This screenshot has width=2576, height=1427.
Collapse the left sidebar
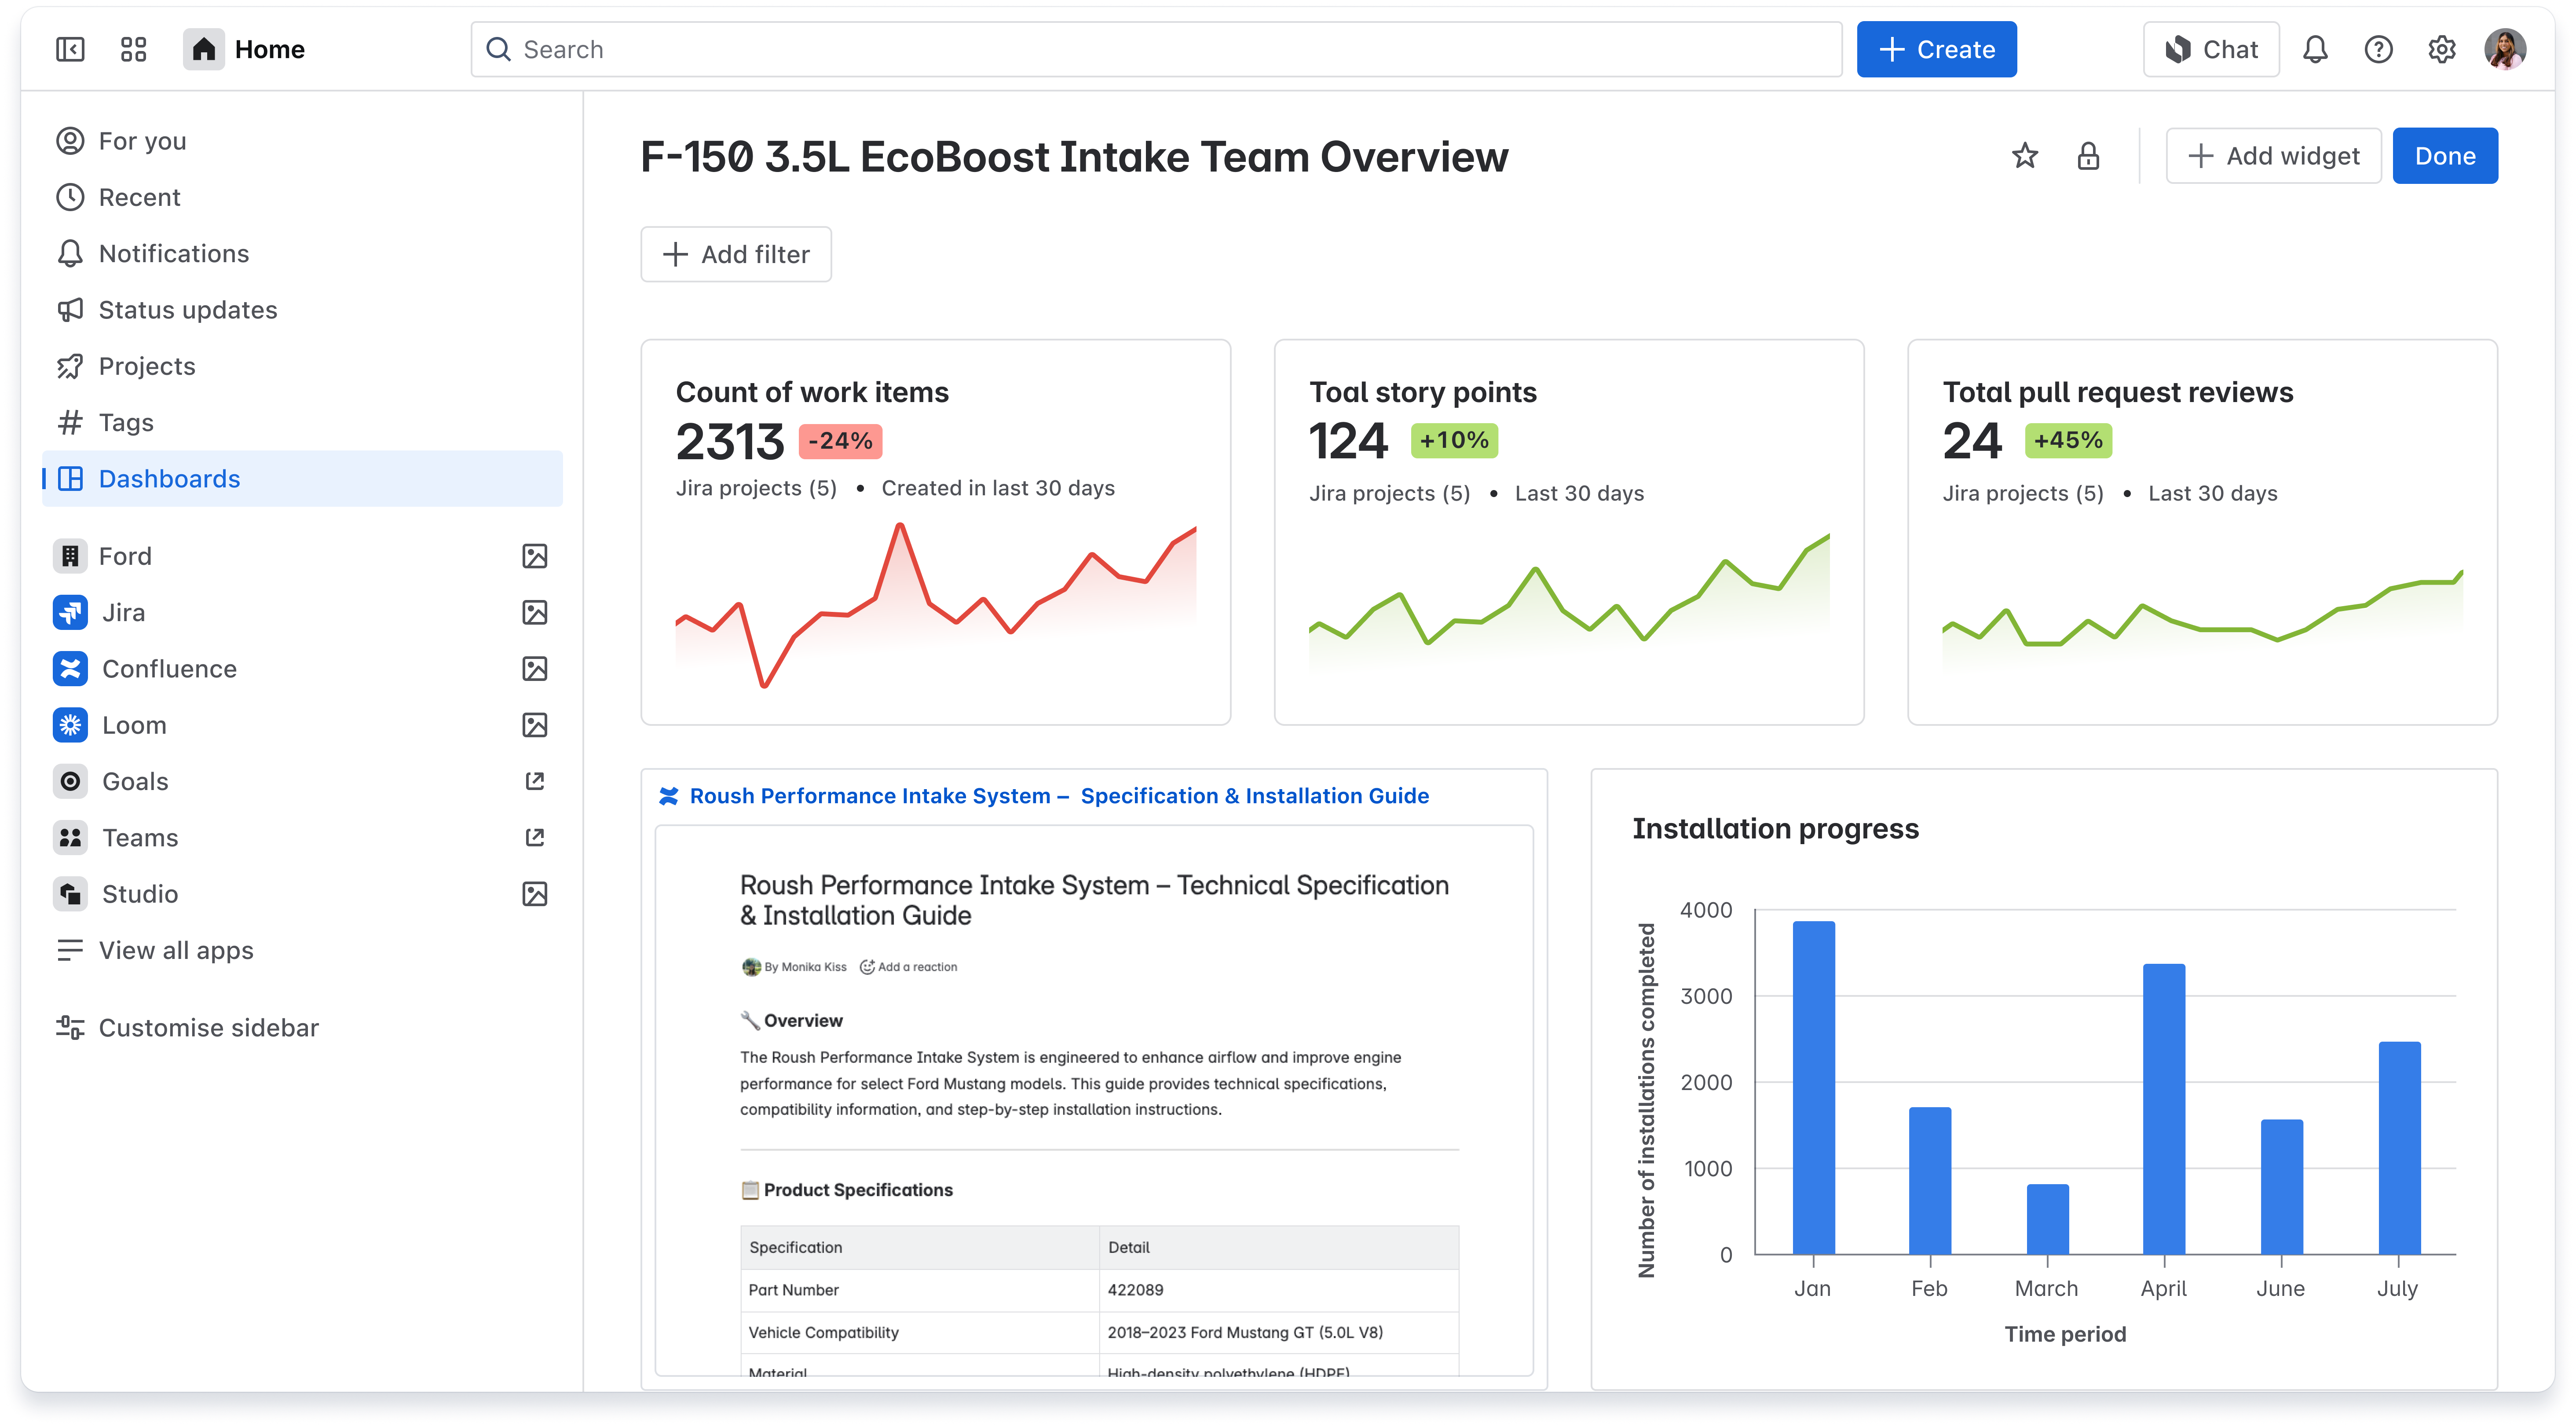69,49
